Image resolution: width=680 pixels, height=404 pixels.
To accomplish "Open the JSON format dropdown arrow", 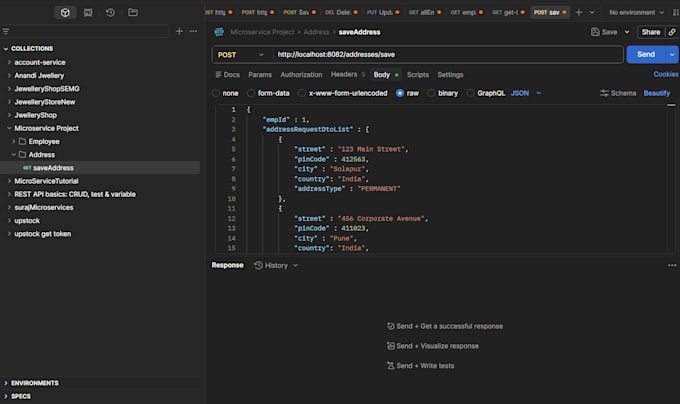I will pos(539,93).
